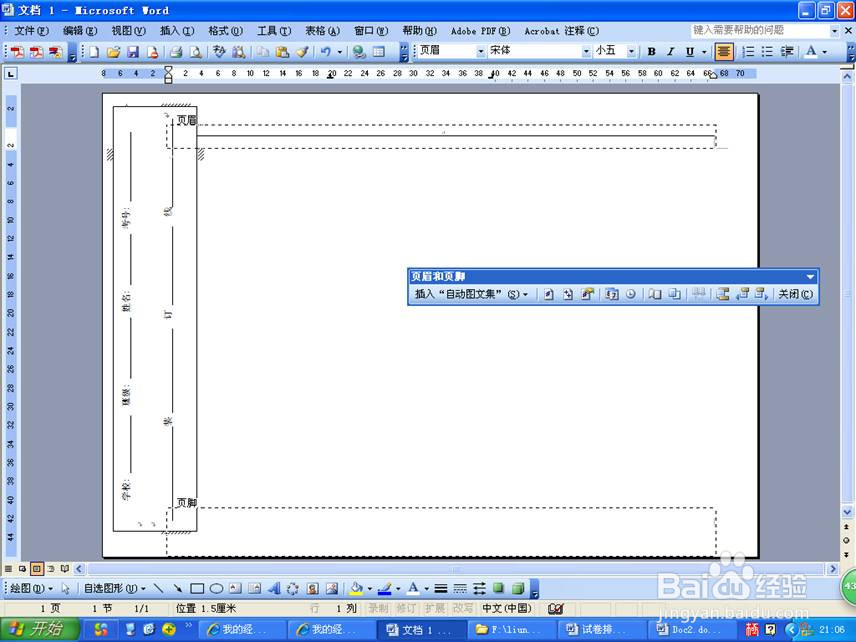
Task: Click the ruler tab-type selector box
Action: click(11, 73)
